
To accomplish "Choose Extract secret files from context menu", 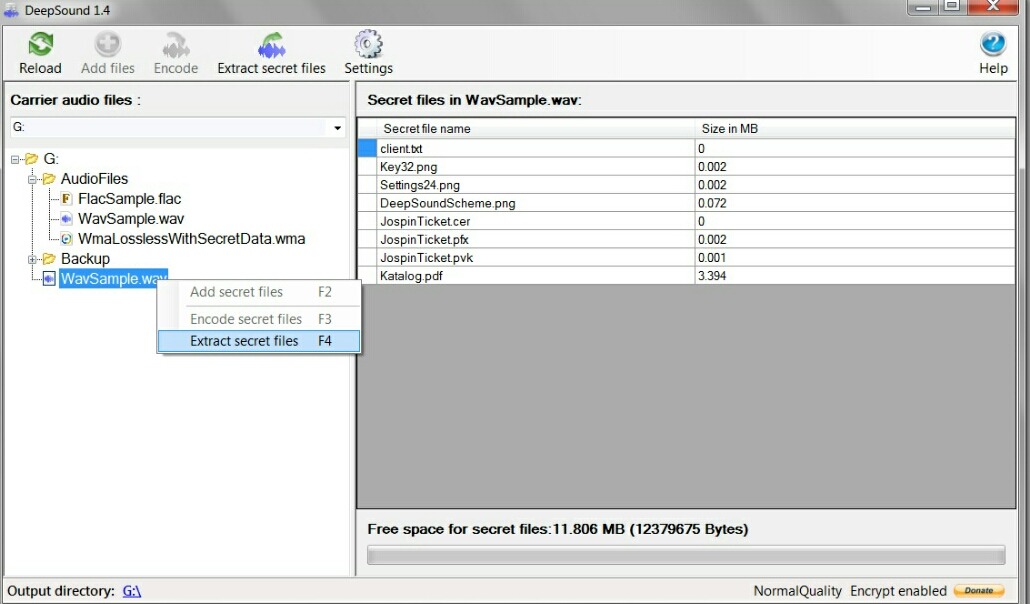I will tap(244, 341).
